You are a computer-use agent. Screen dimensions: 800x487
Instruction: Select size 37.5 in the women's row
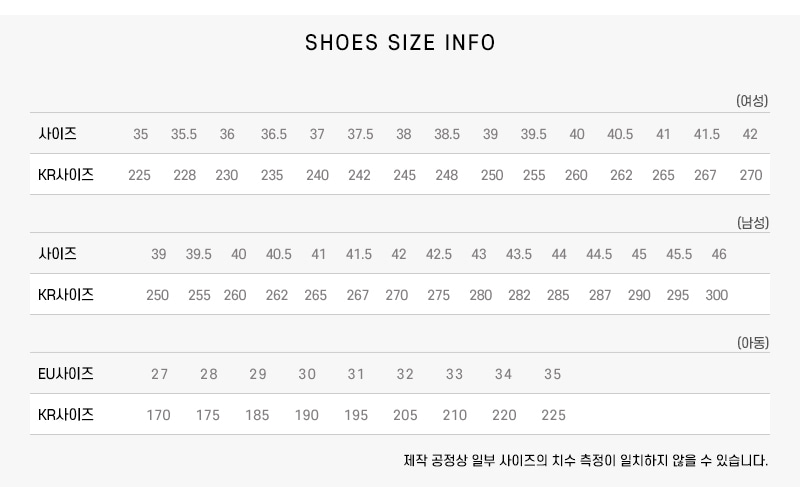360,134
